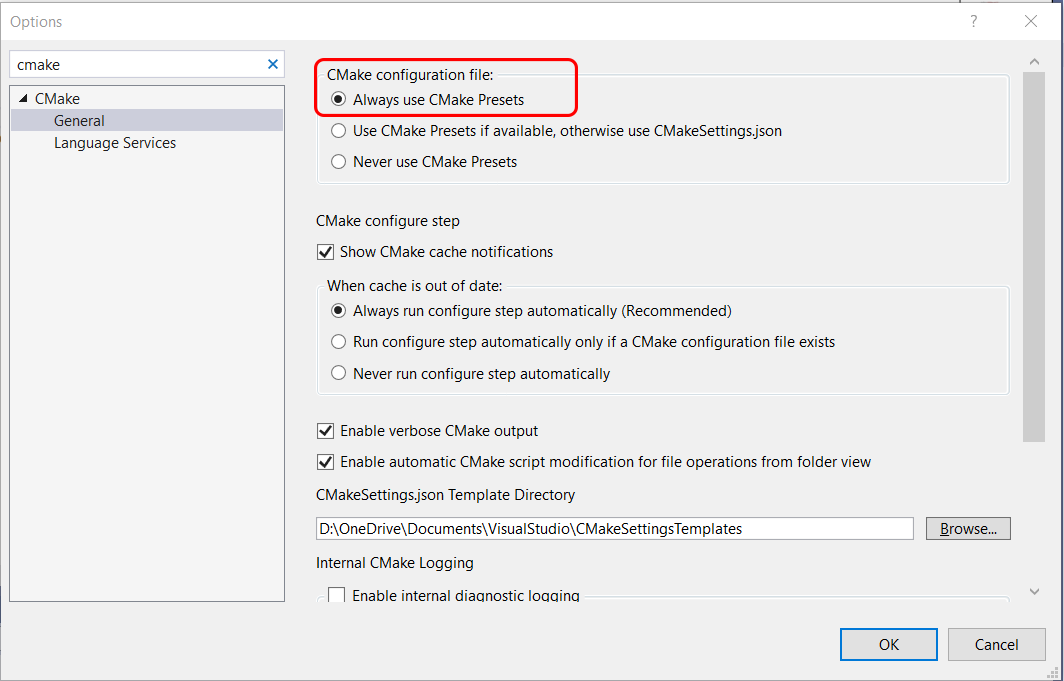This screenshot has width=1064, height=681.
Task: Toggle automatic CMake script modification checkbox
Action: coord(326,463)
